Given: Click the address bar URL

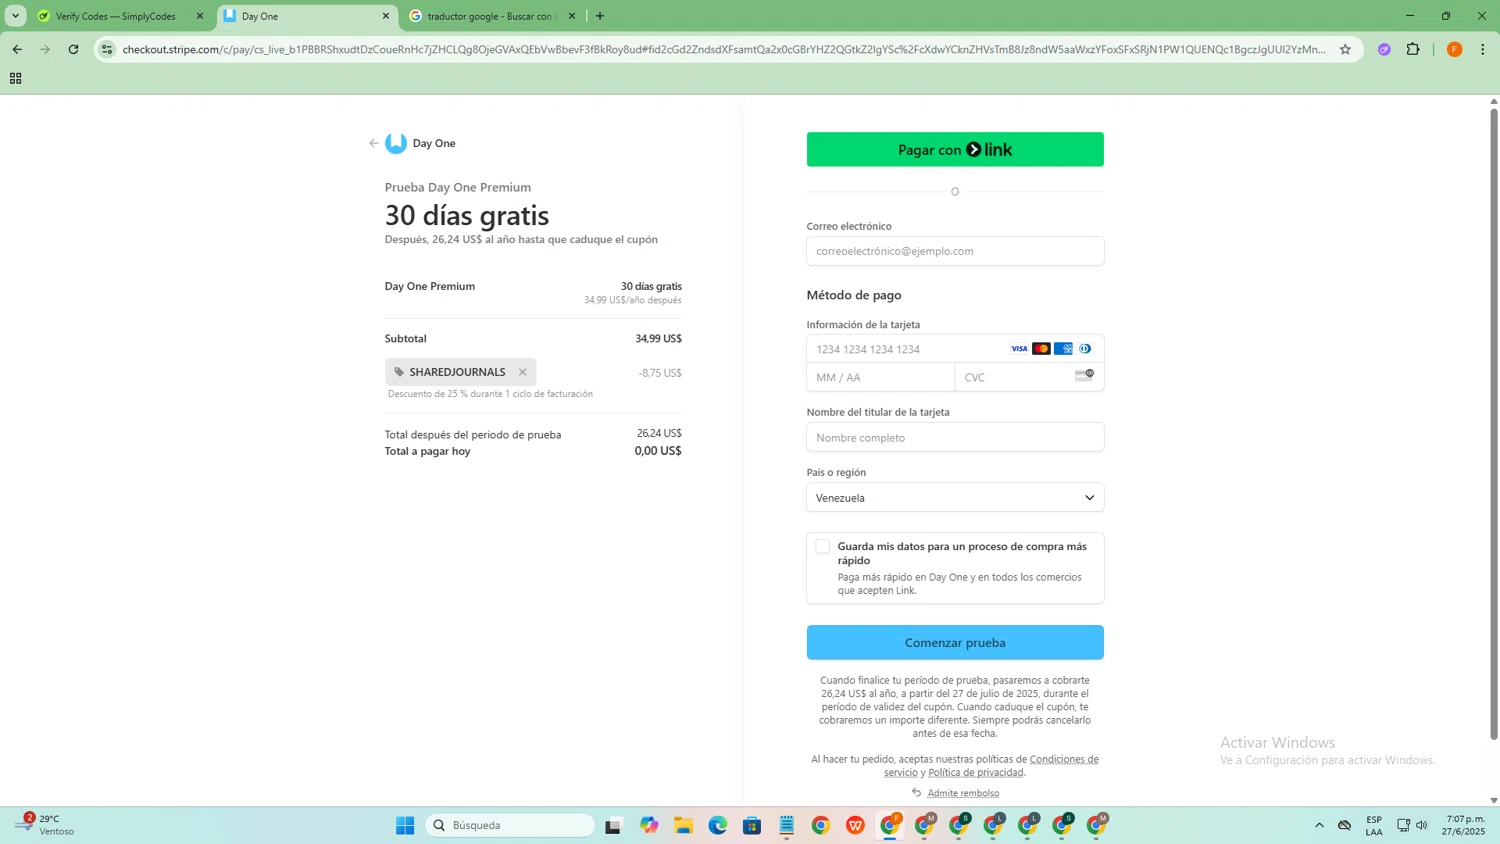Looking at the screenshot, I should point(724,49).
